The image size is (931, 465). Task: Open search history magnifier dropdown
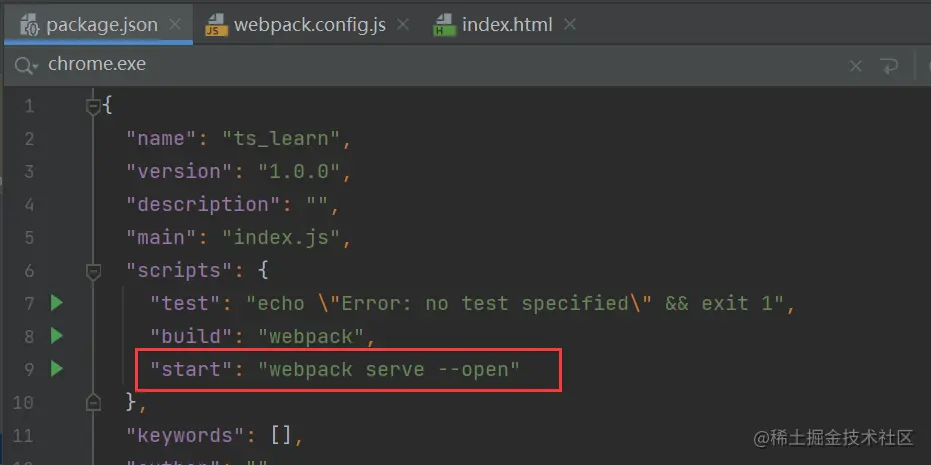[x=27, y=65]
